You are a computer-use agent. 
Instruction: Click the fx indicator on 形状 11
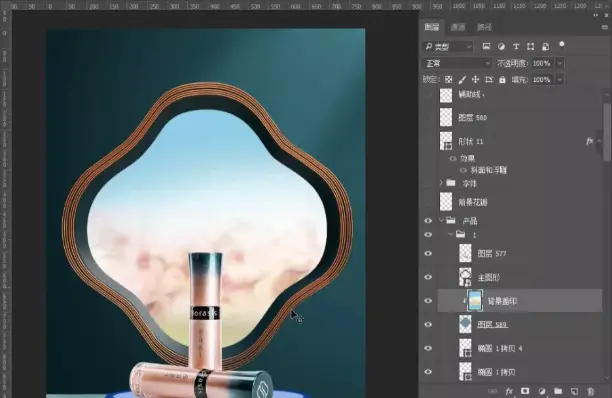tap(589, 141)
